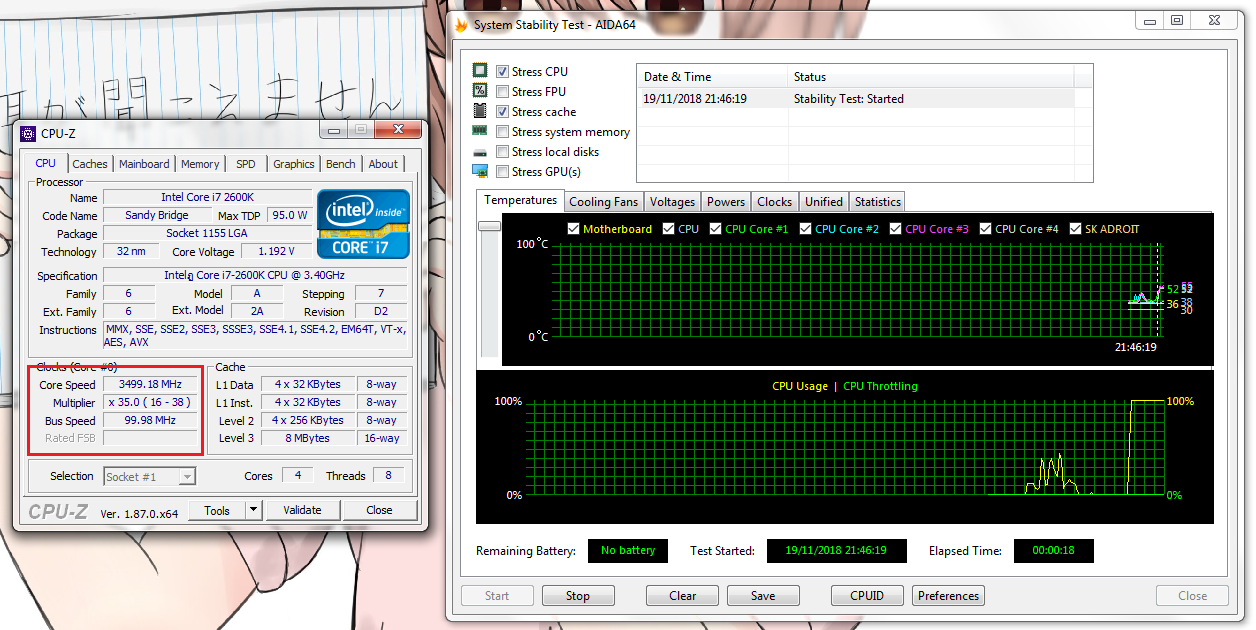The image size is (1256, 630).
Task: Click the Save button
Action: click(x=763, y=596)
